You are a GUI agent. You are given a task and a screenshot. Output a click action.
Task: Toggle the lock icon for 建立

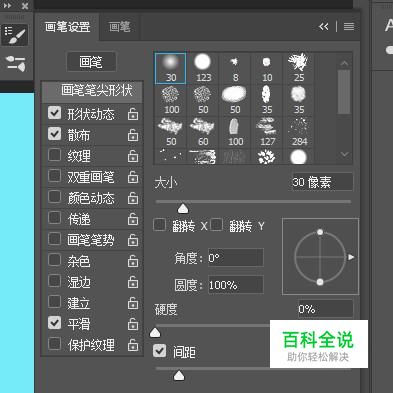click(x=133, y=303)
